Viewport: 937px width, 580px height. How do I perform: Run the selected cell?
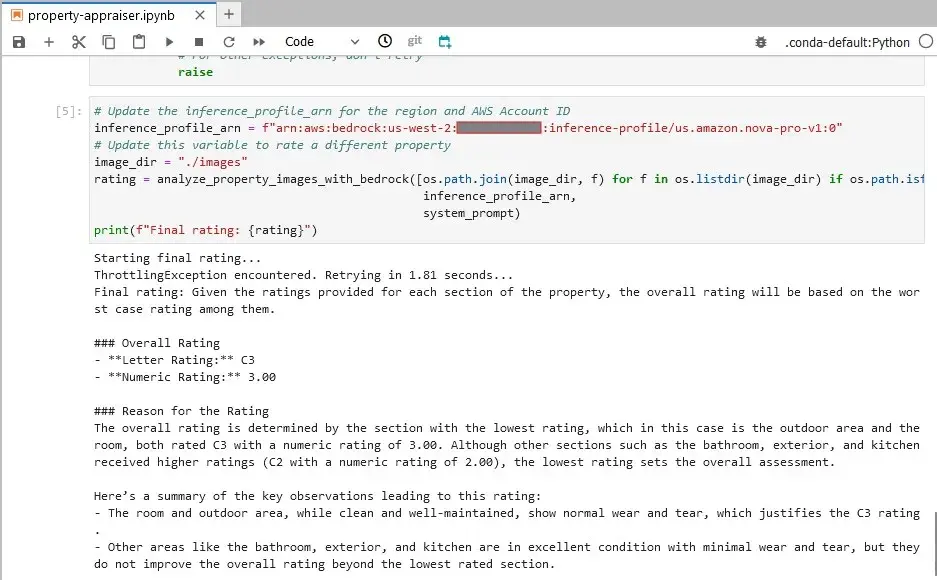(169, 42)
